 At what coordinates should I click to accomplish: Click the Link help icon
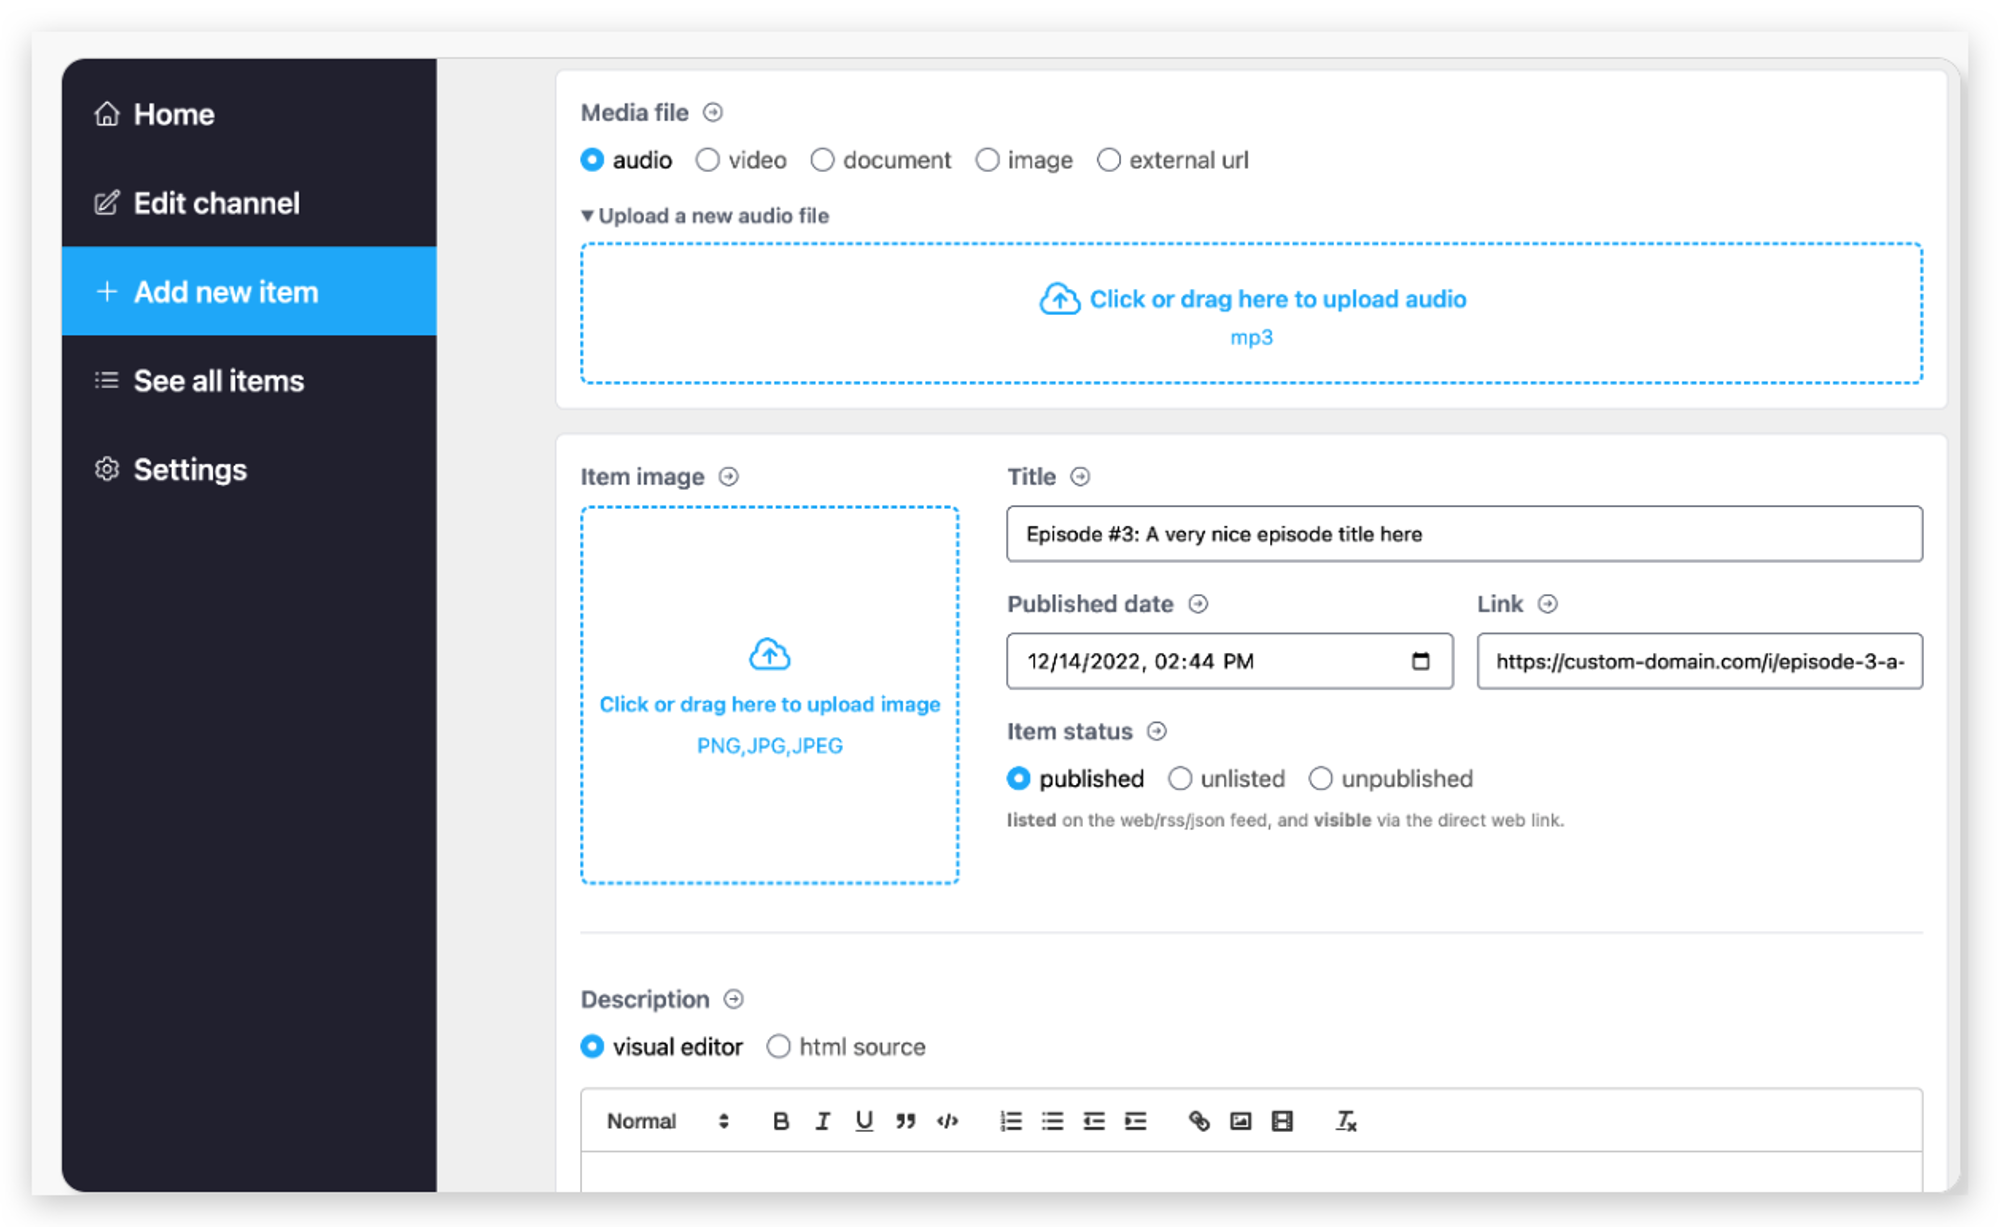point(1548,603)
